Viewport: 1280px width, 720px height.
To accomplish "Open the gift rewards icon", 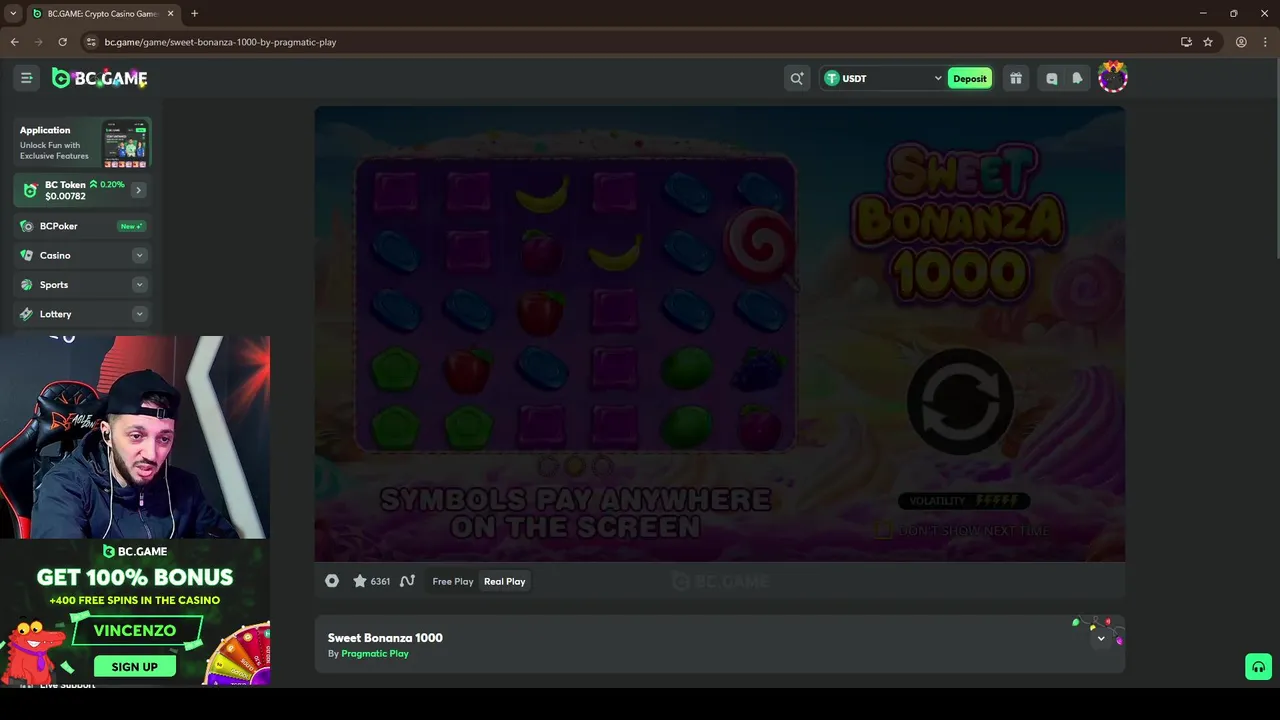I will 1016,78.
